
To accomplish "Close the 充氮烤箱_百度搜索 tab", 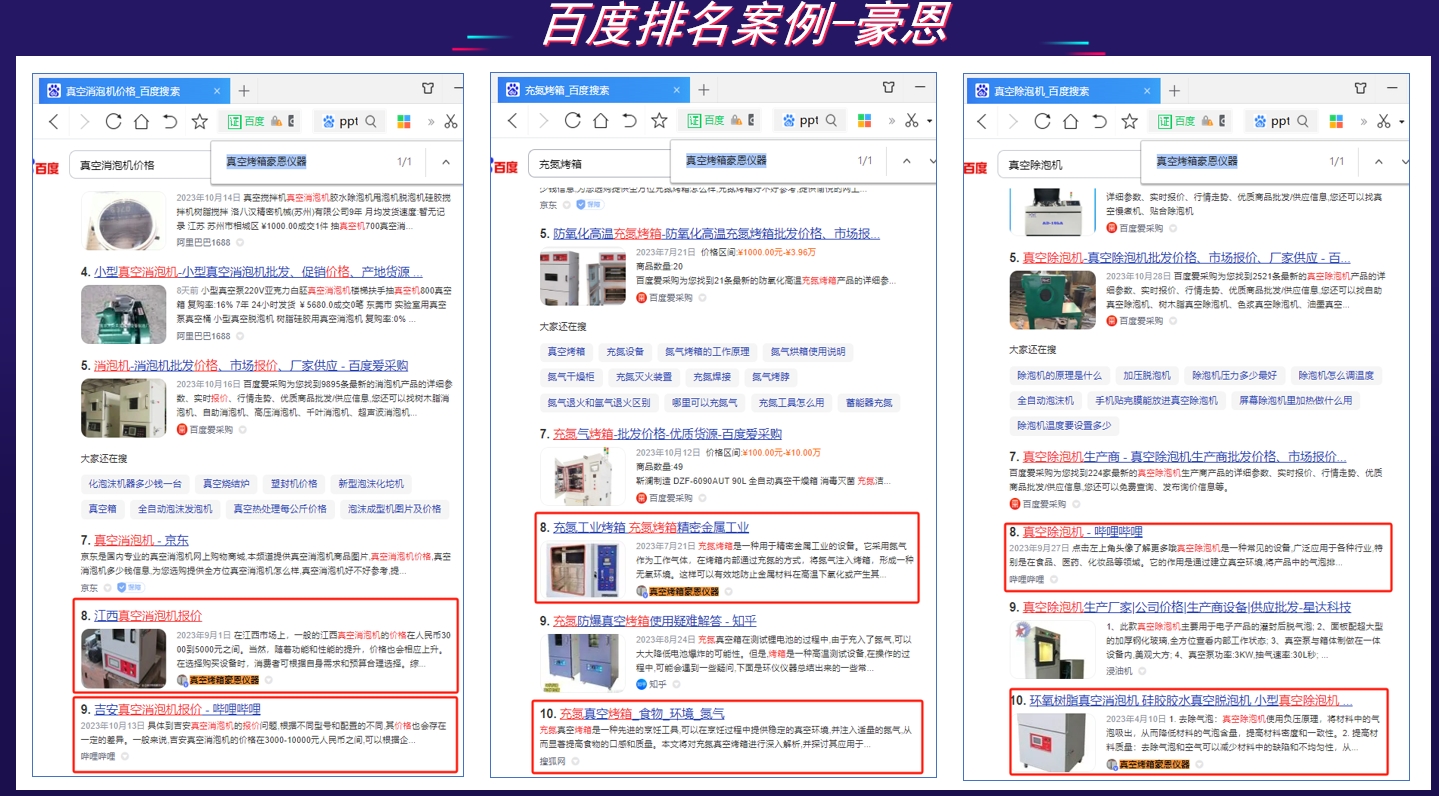I will point(676,91).
